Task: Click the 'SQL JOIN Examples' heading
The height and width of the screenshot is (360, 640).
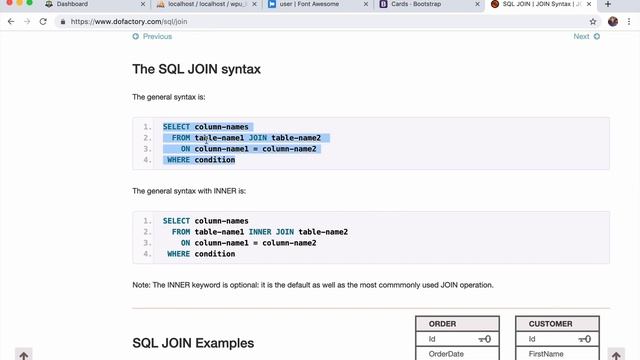Action: pos(193,343)
